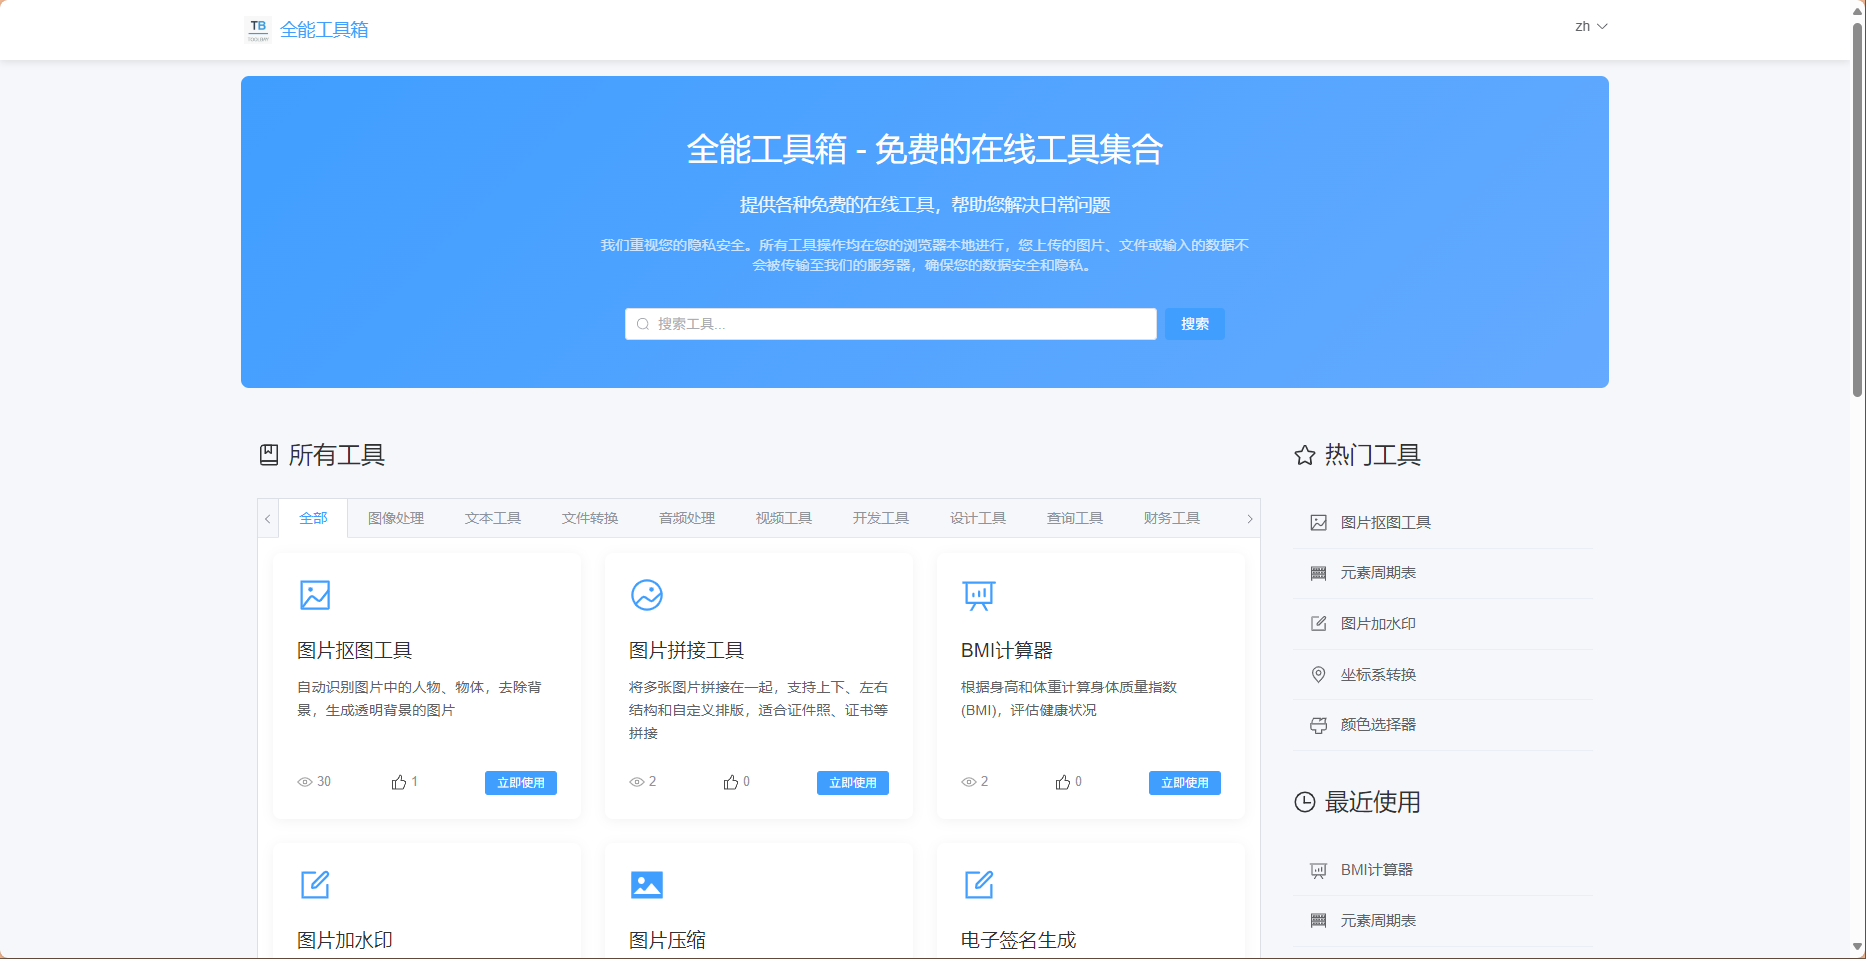This screenshot has width=1866, height=959.
Task: Open 坐标系转换 from the hot tools list
Action: (x=1378, y=675)
